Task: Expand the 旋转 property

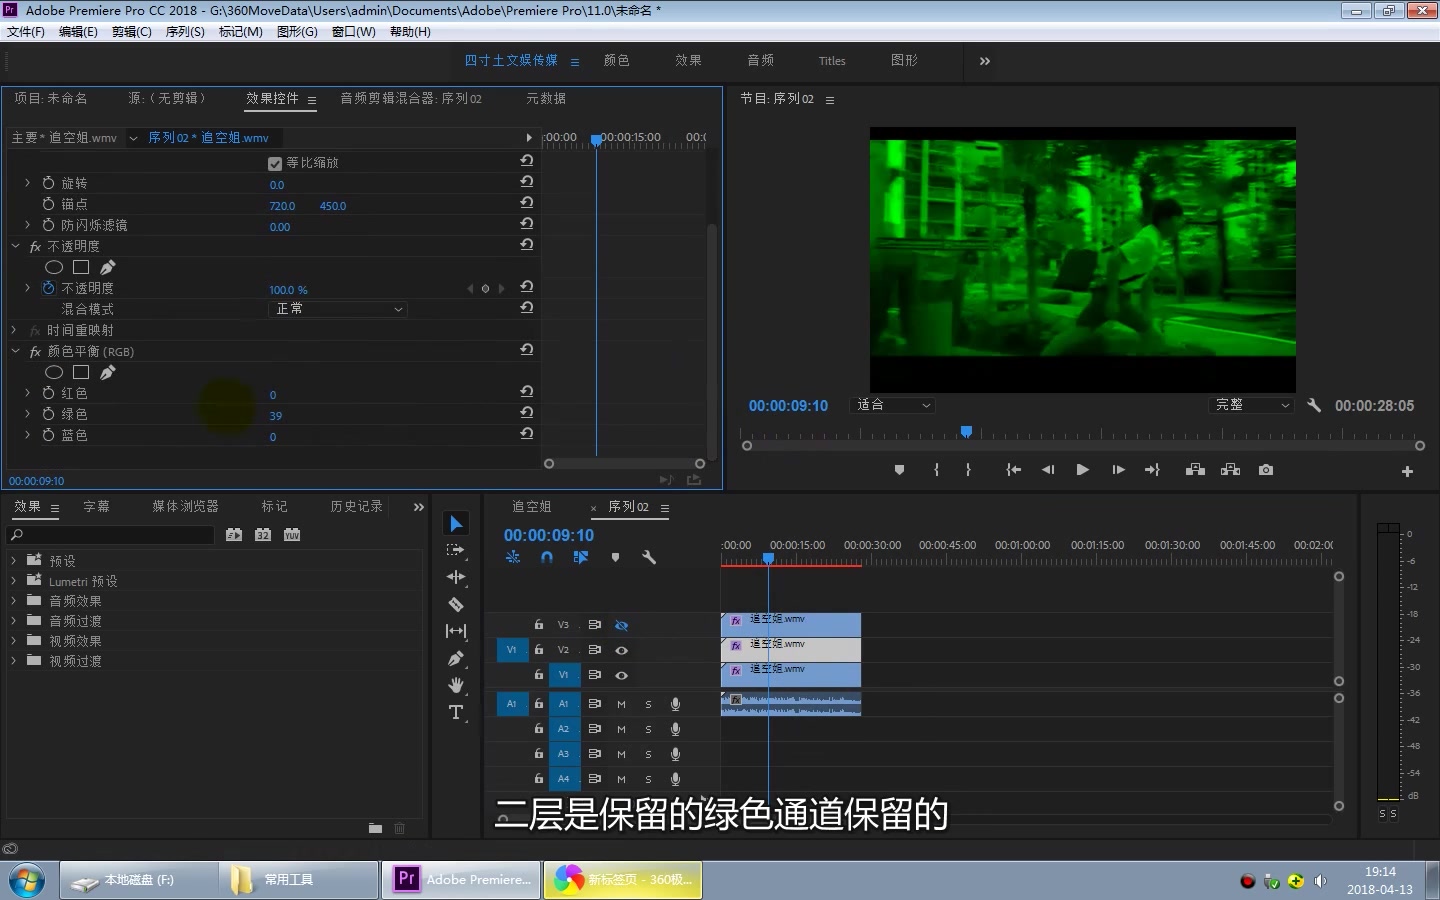Action: (x=27, y=183)
